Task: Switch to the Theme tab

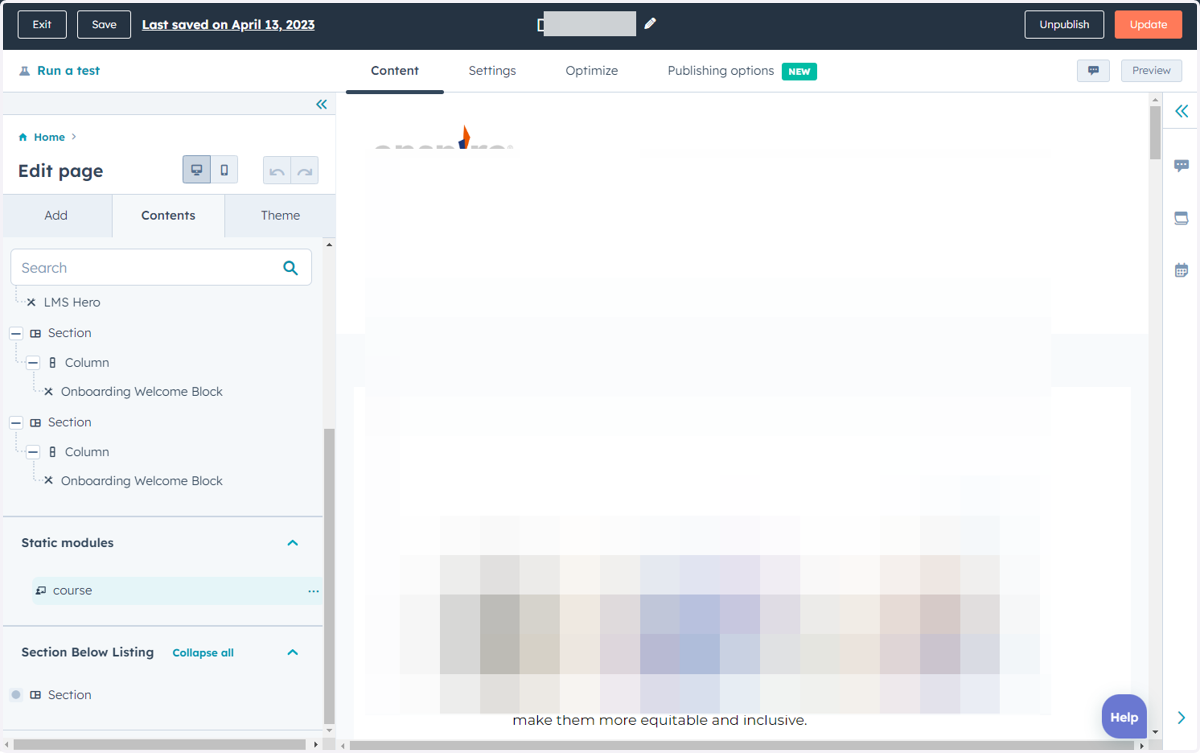Action: [280, 215]
